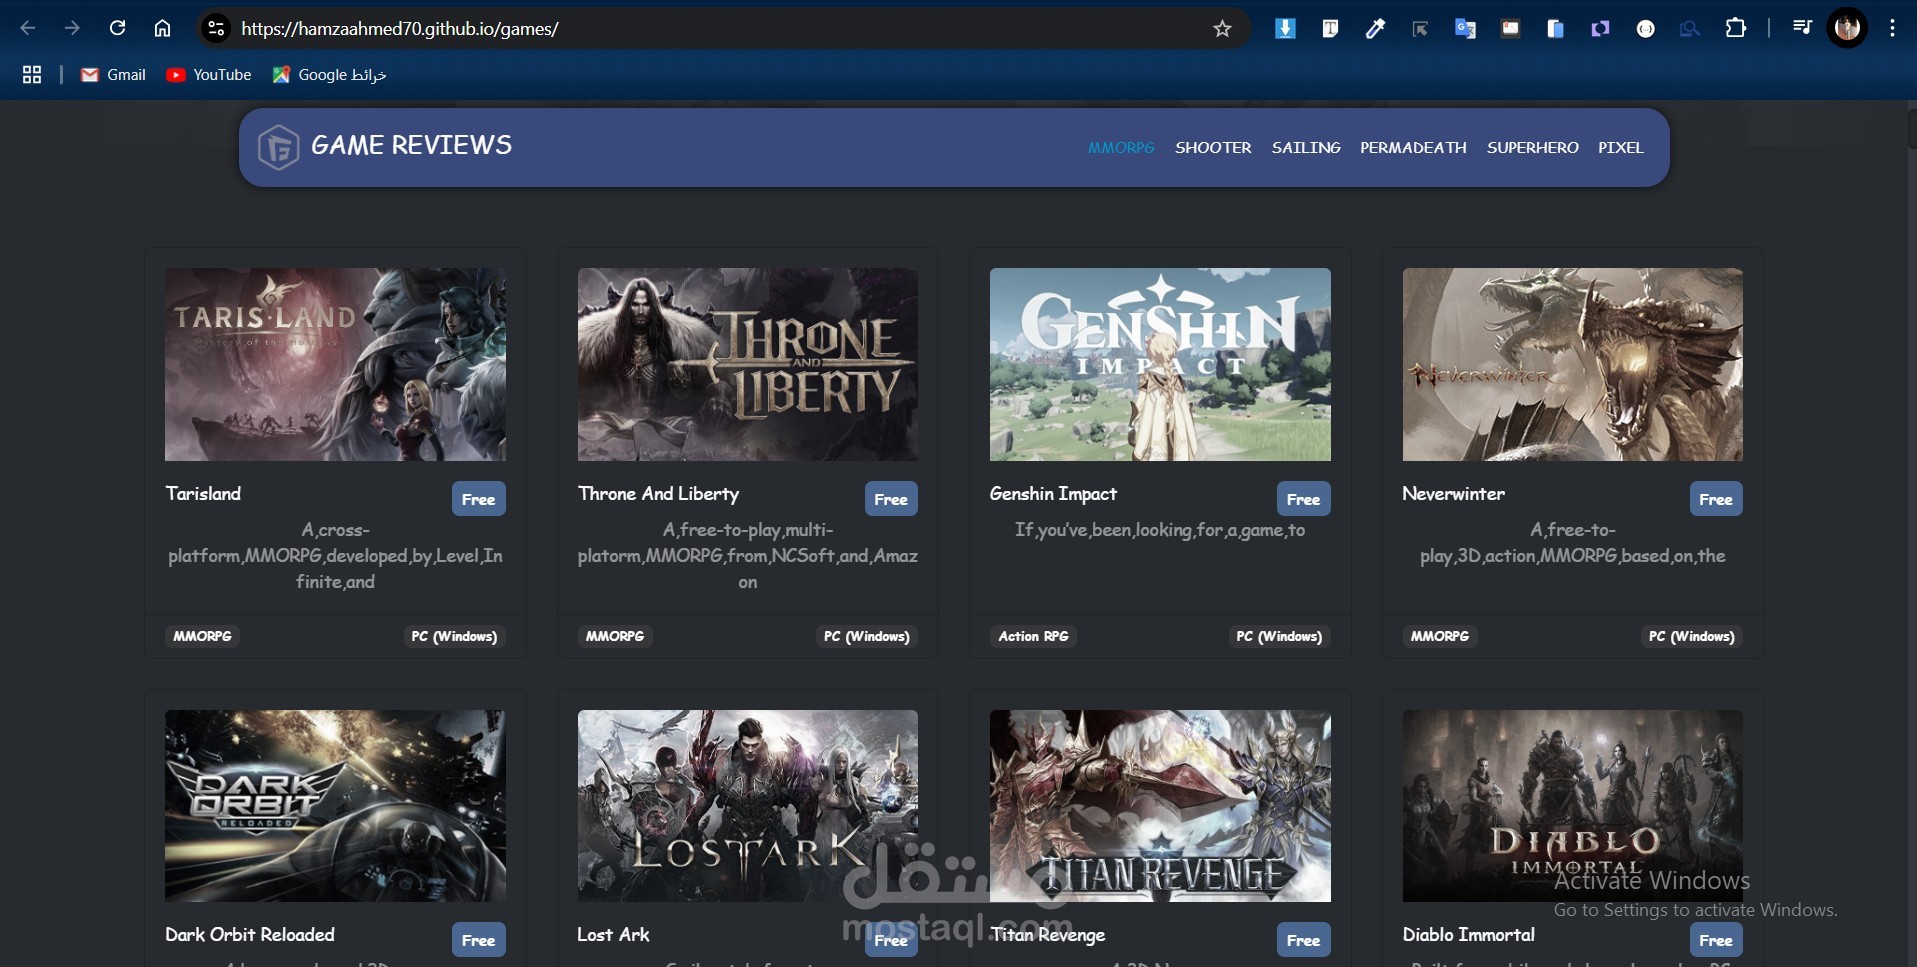
Task: Click "PC (Windows)" tag on Throne And Liberty
Action: [867, 636]
